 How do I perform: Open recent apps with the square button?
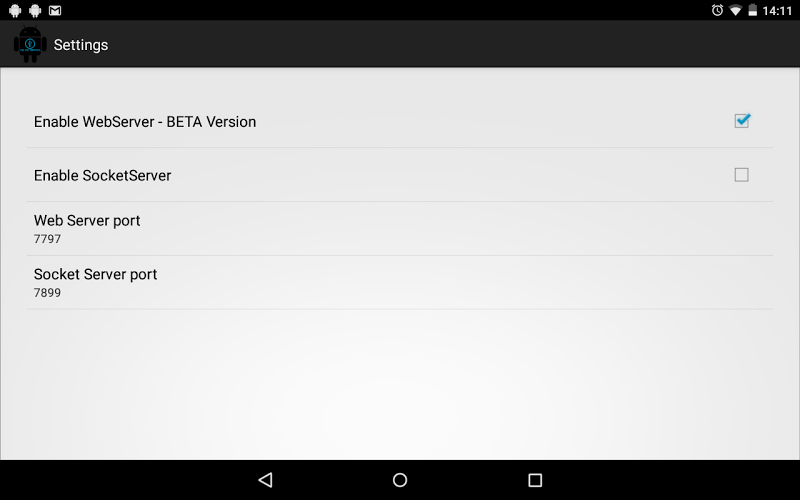click(x=535, y=480)
